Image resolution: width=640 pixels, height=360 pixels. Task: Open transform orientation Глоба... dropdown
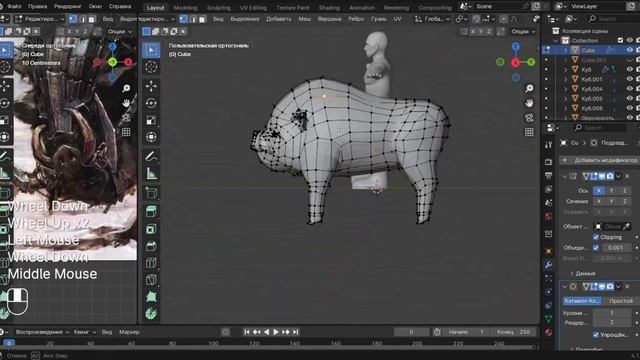pos(432,19)
